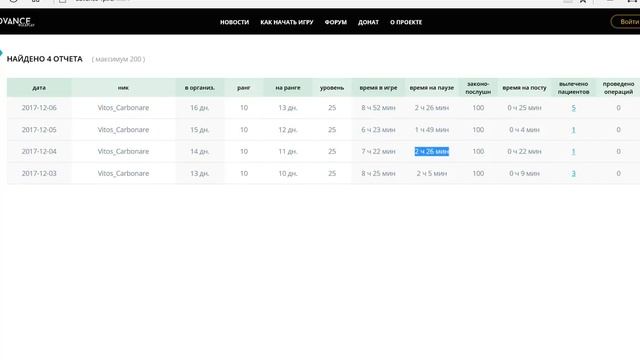The height and width of the screenshot is (360, 640).
Task: Open О ПРОЕКТЕ page
Action: pyautogui.click(x=406, y=22)
